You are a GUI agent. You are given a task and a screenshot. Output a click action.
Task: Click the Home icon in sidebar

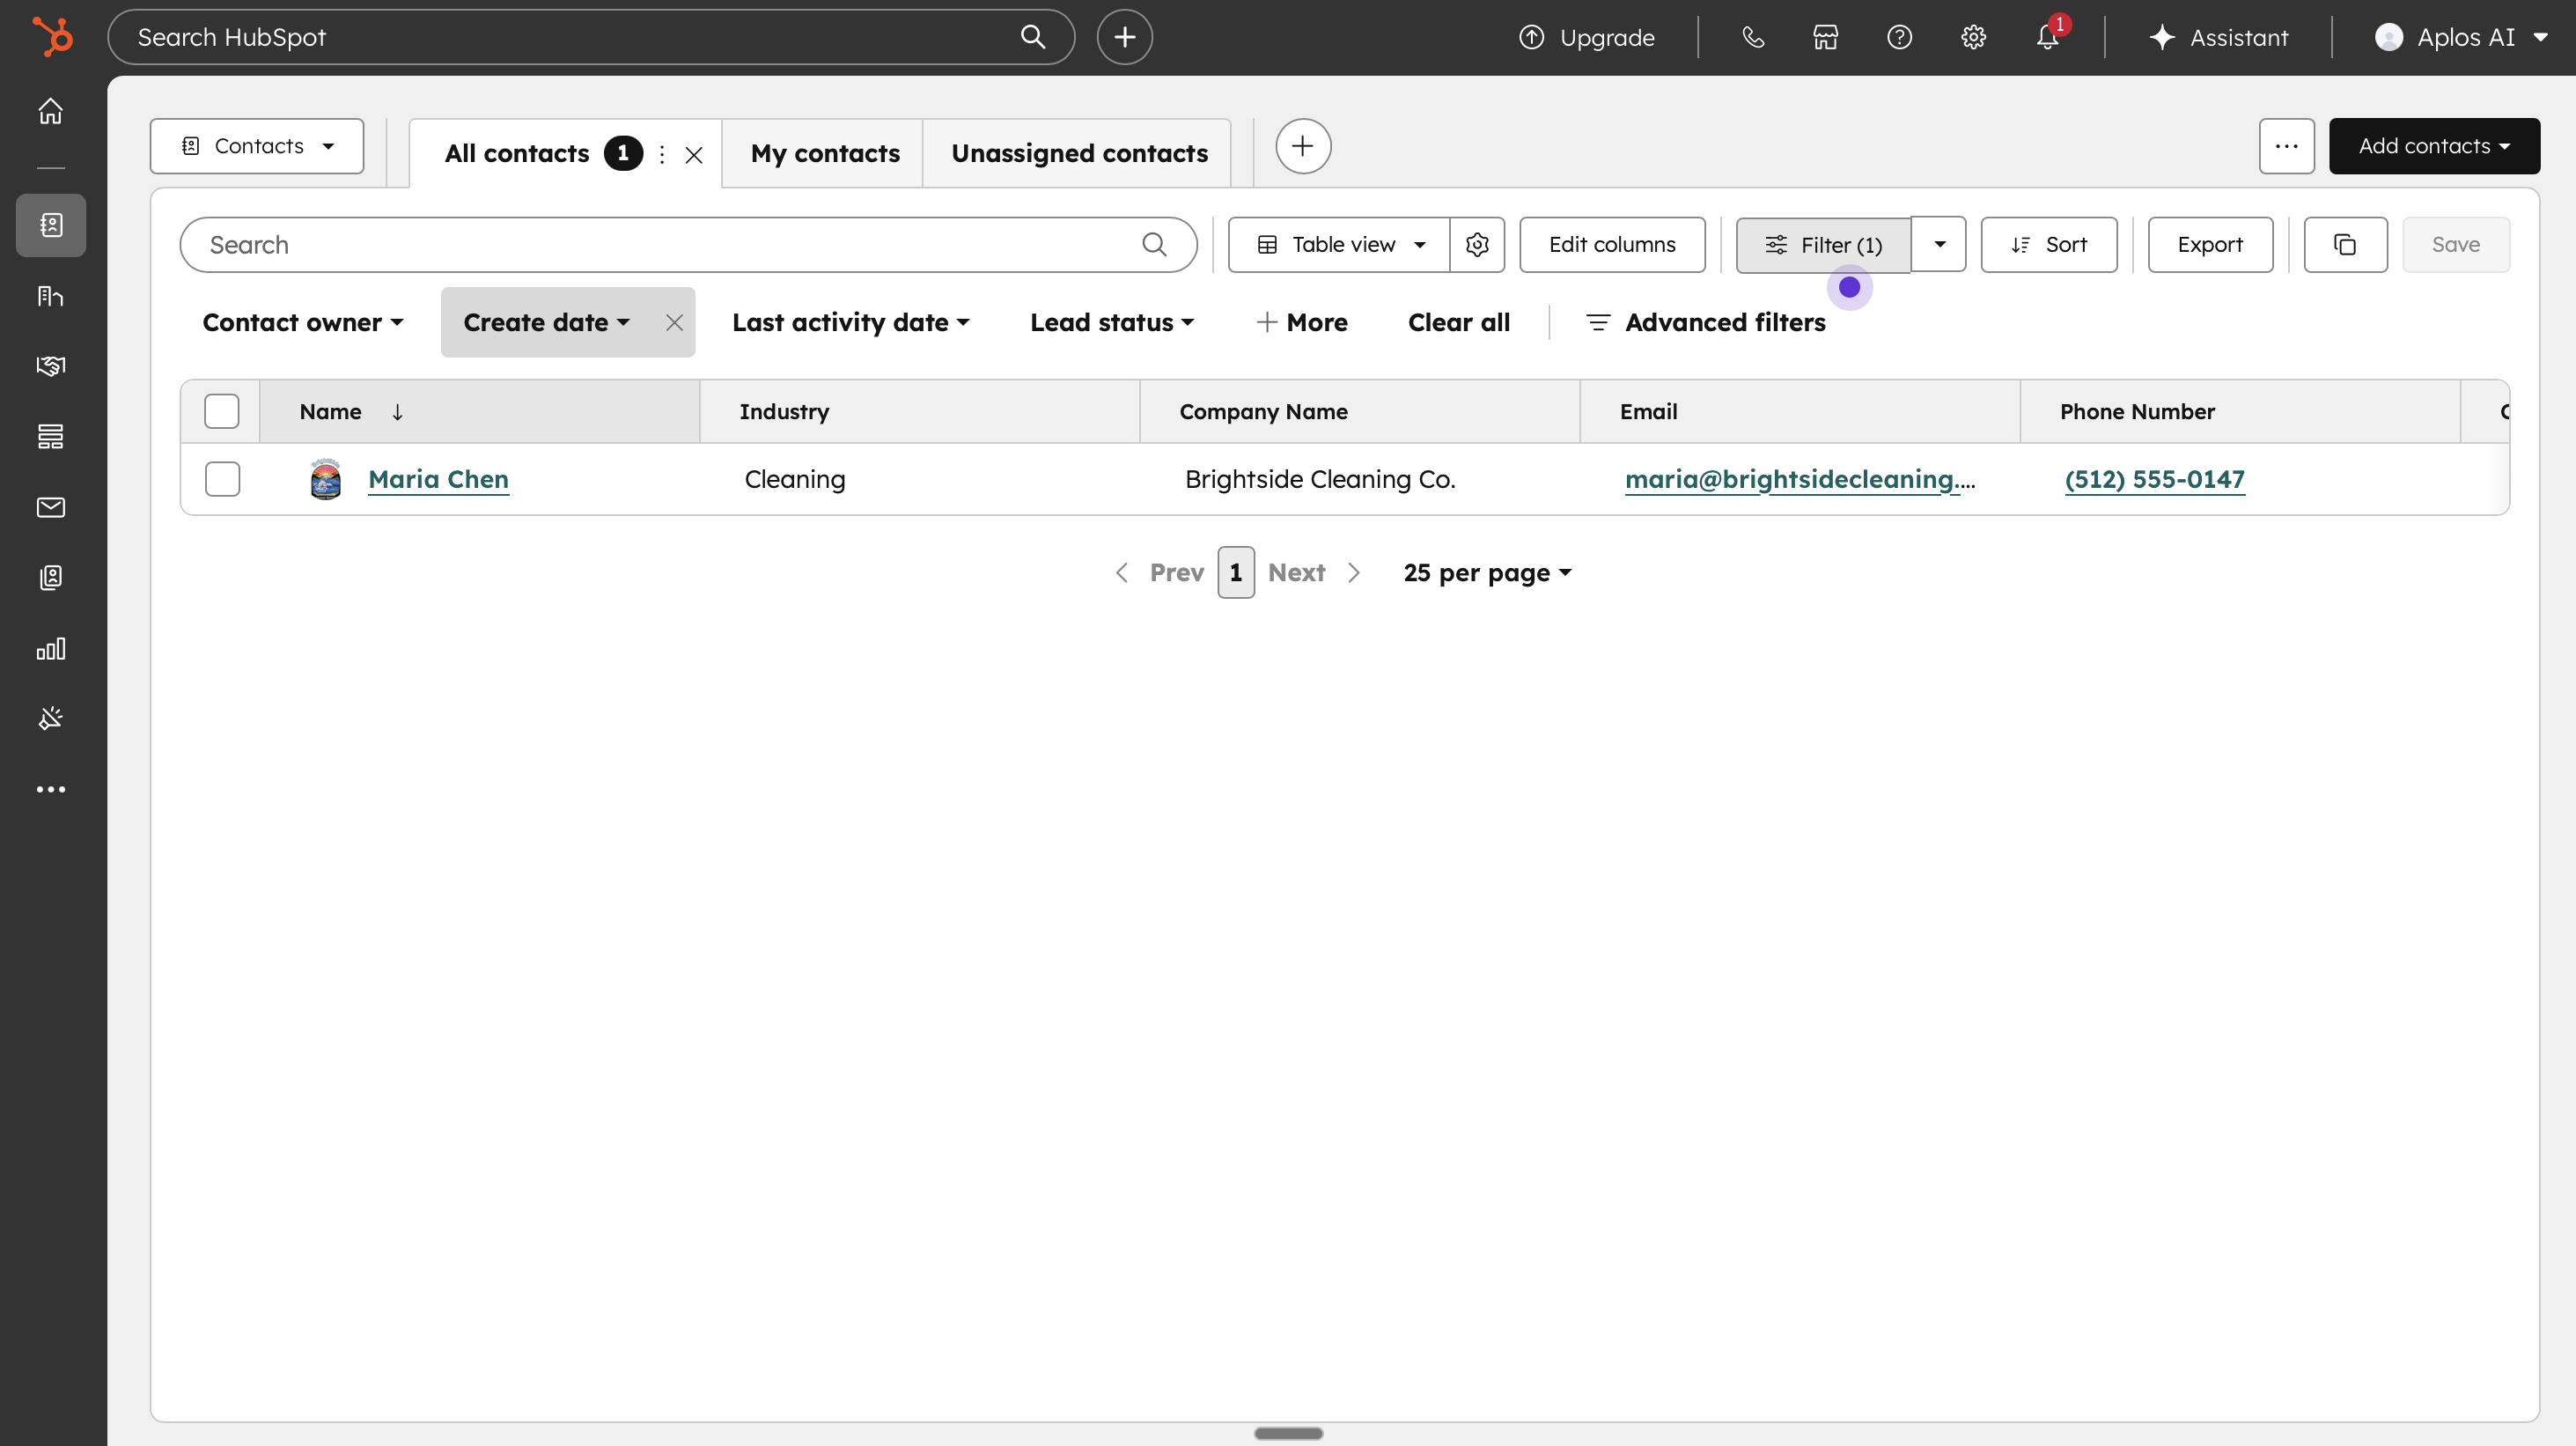tap(50, 111)
